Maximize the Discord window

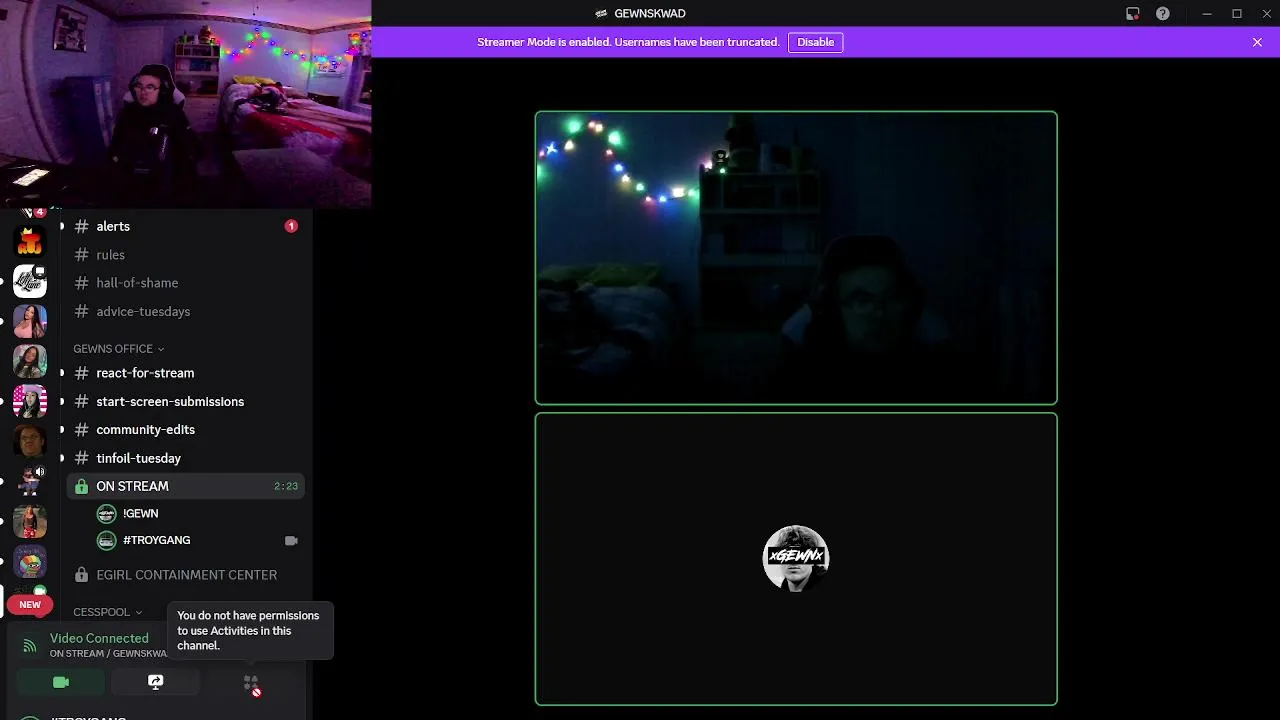pos(1237,13)
